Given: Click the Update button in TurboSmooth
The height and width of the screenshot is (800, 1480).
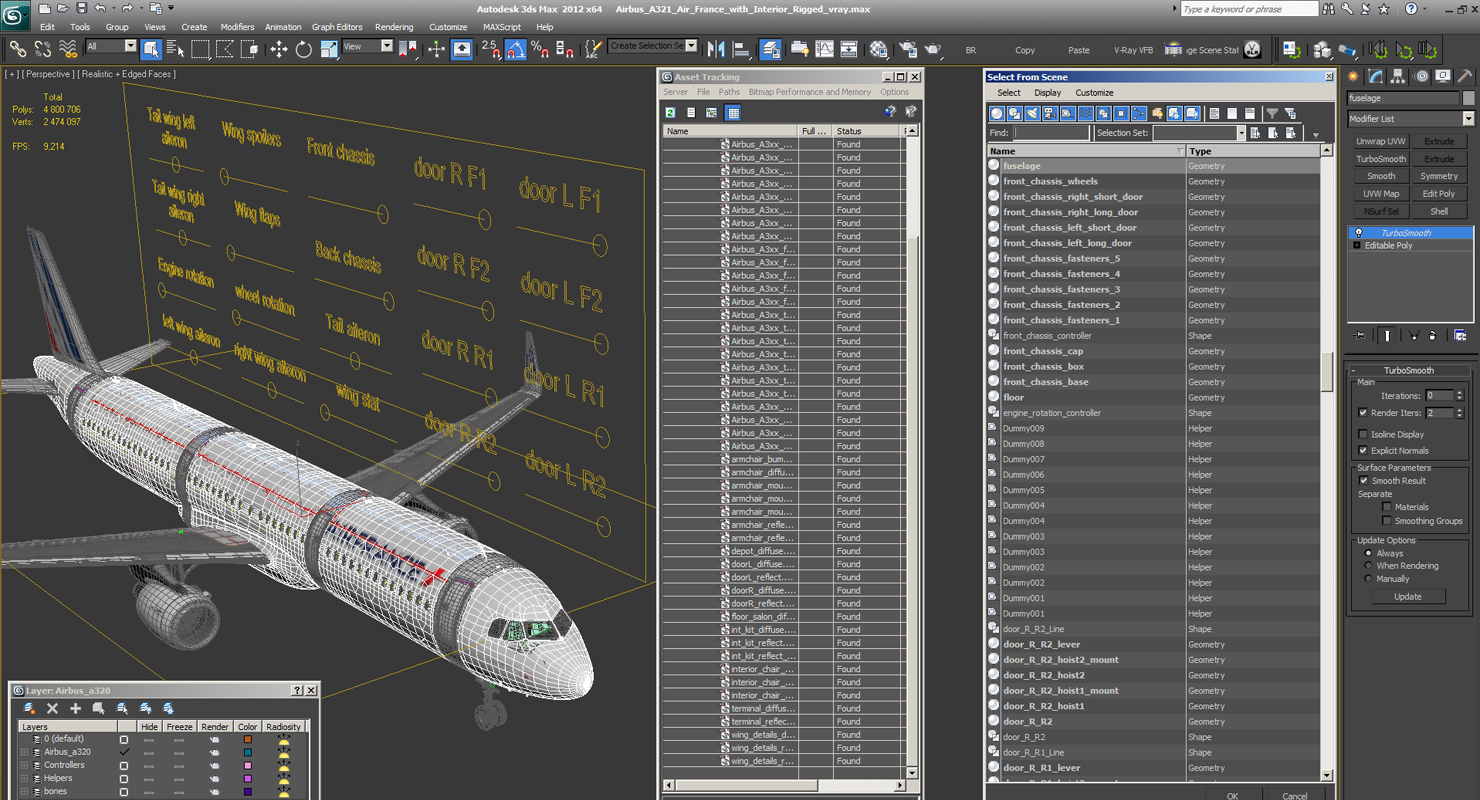Looking at the screenshot, I should [x=1407, y=596].
